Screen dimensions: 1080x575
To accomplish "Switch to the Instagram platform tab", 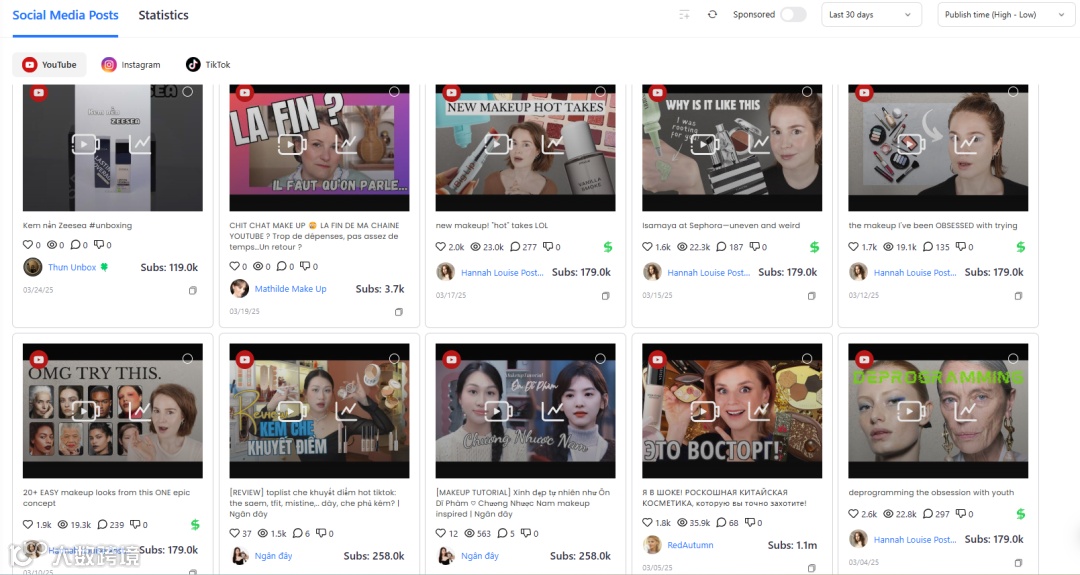I will (131, 65).
